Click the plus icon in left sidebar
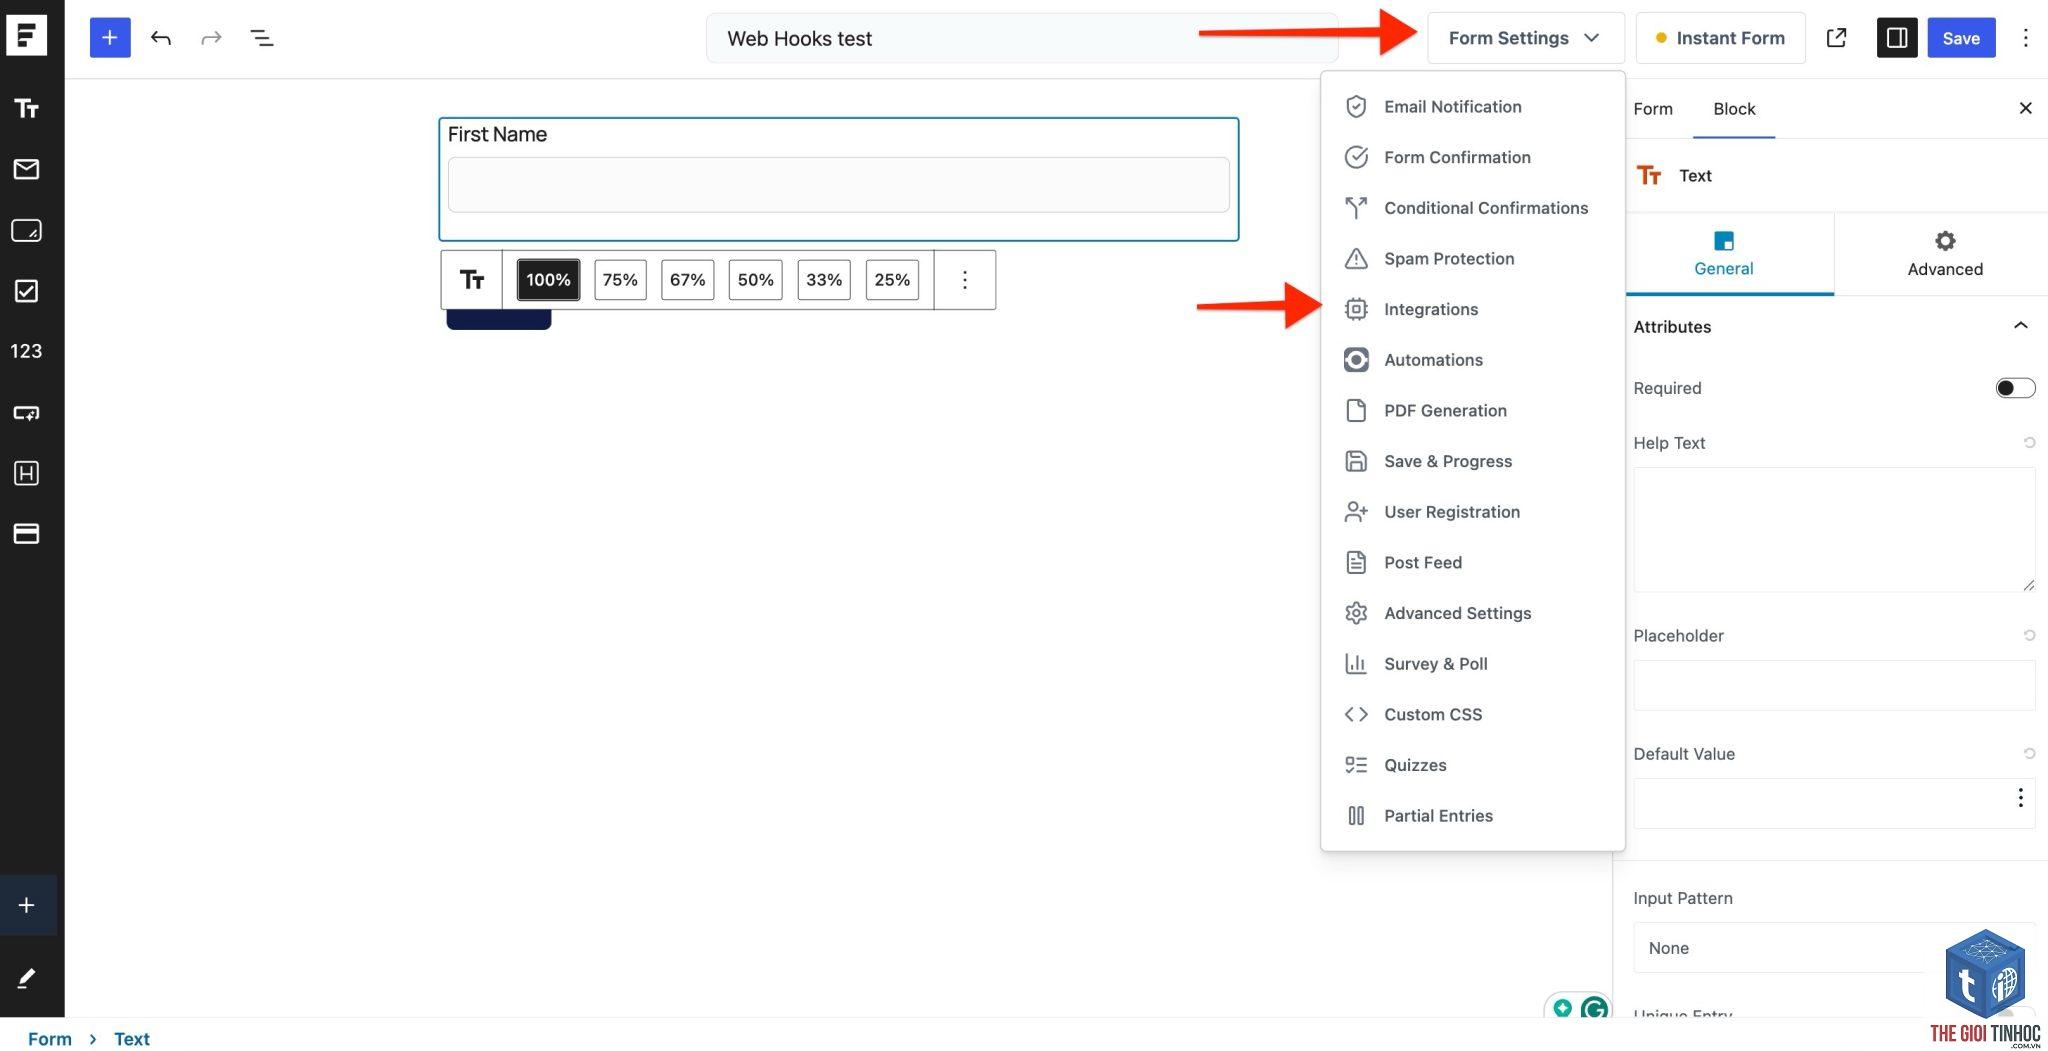The width and height of the screenshot is (2048, 1051). pos(27,905)
